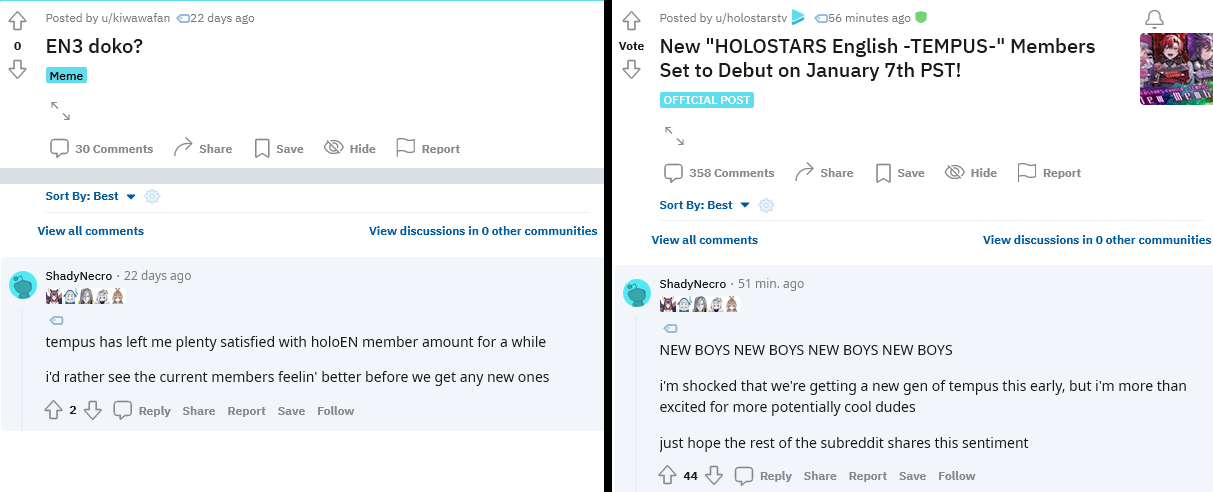The width and height of the screenshot is (1213, 492).
Task: Upvote the HOLOSTARS Tempus announcement post
Action: 631,20
